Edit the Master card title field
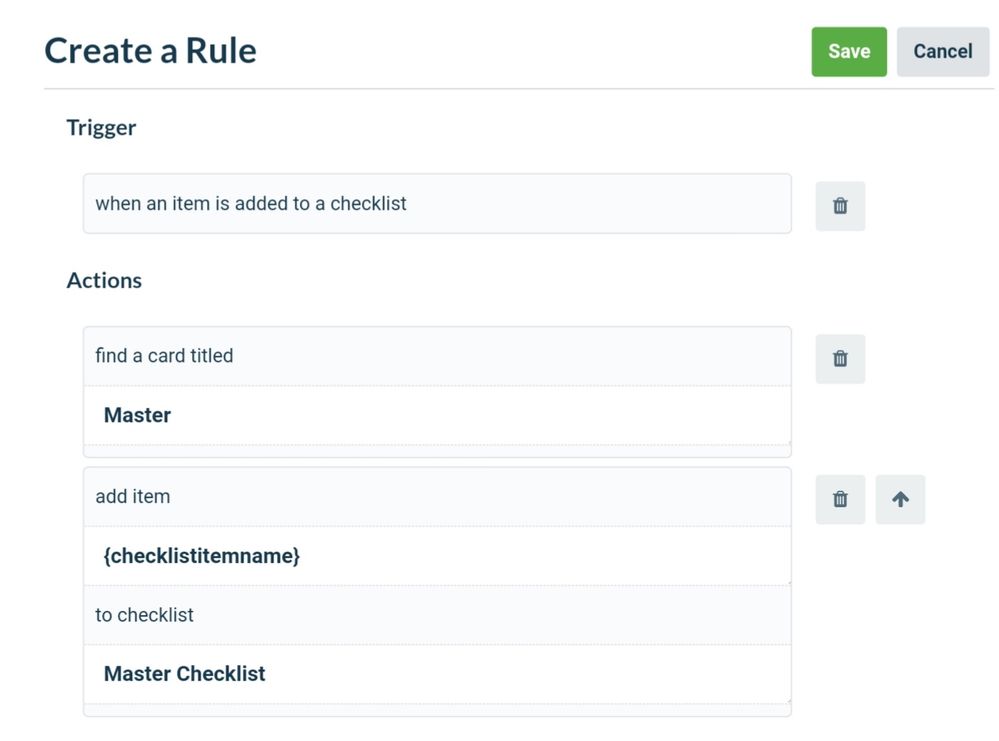 click(x=437, y=415)
